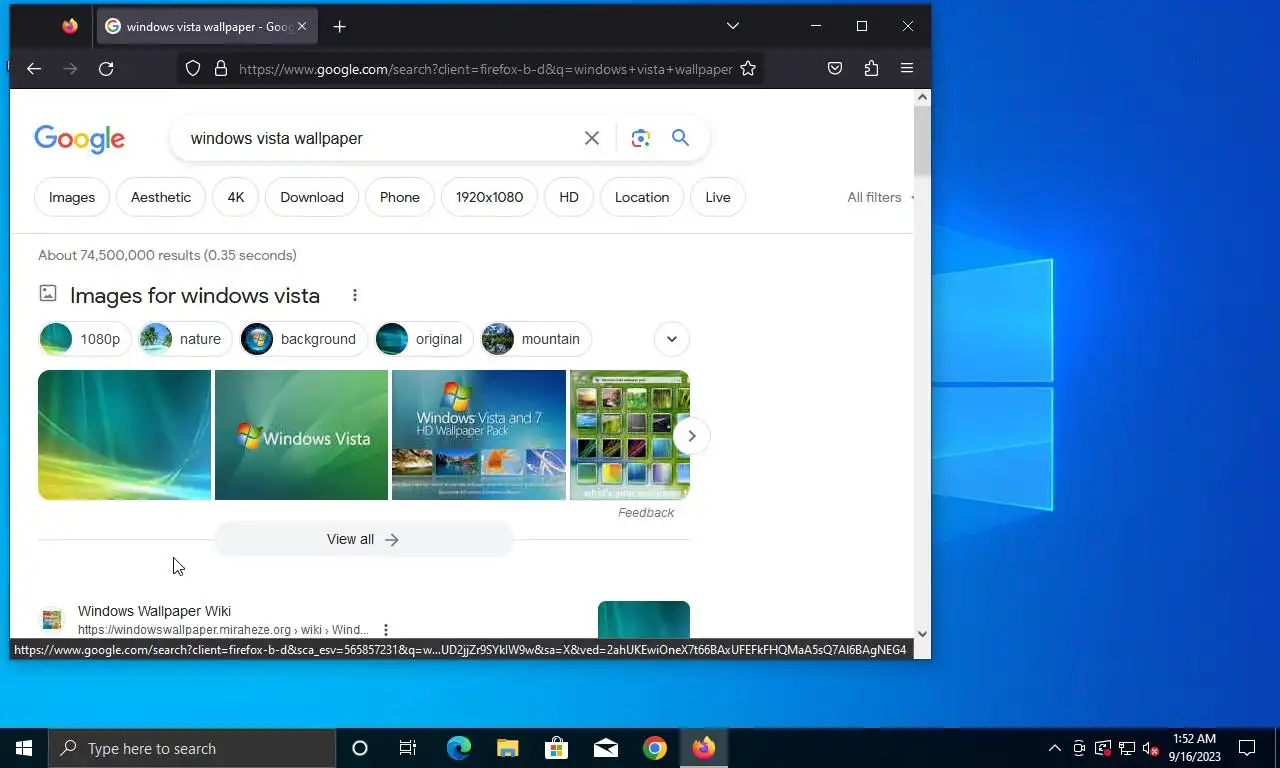Click the page scrollbar up arrow
This screenshot has width=1280, height=768.
pyautogui.click(x=922, y=97)
